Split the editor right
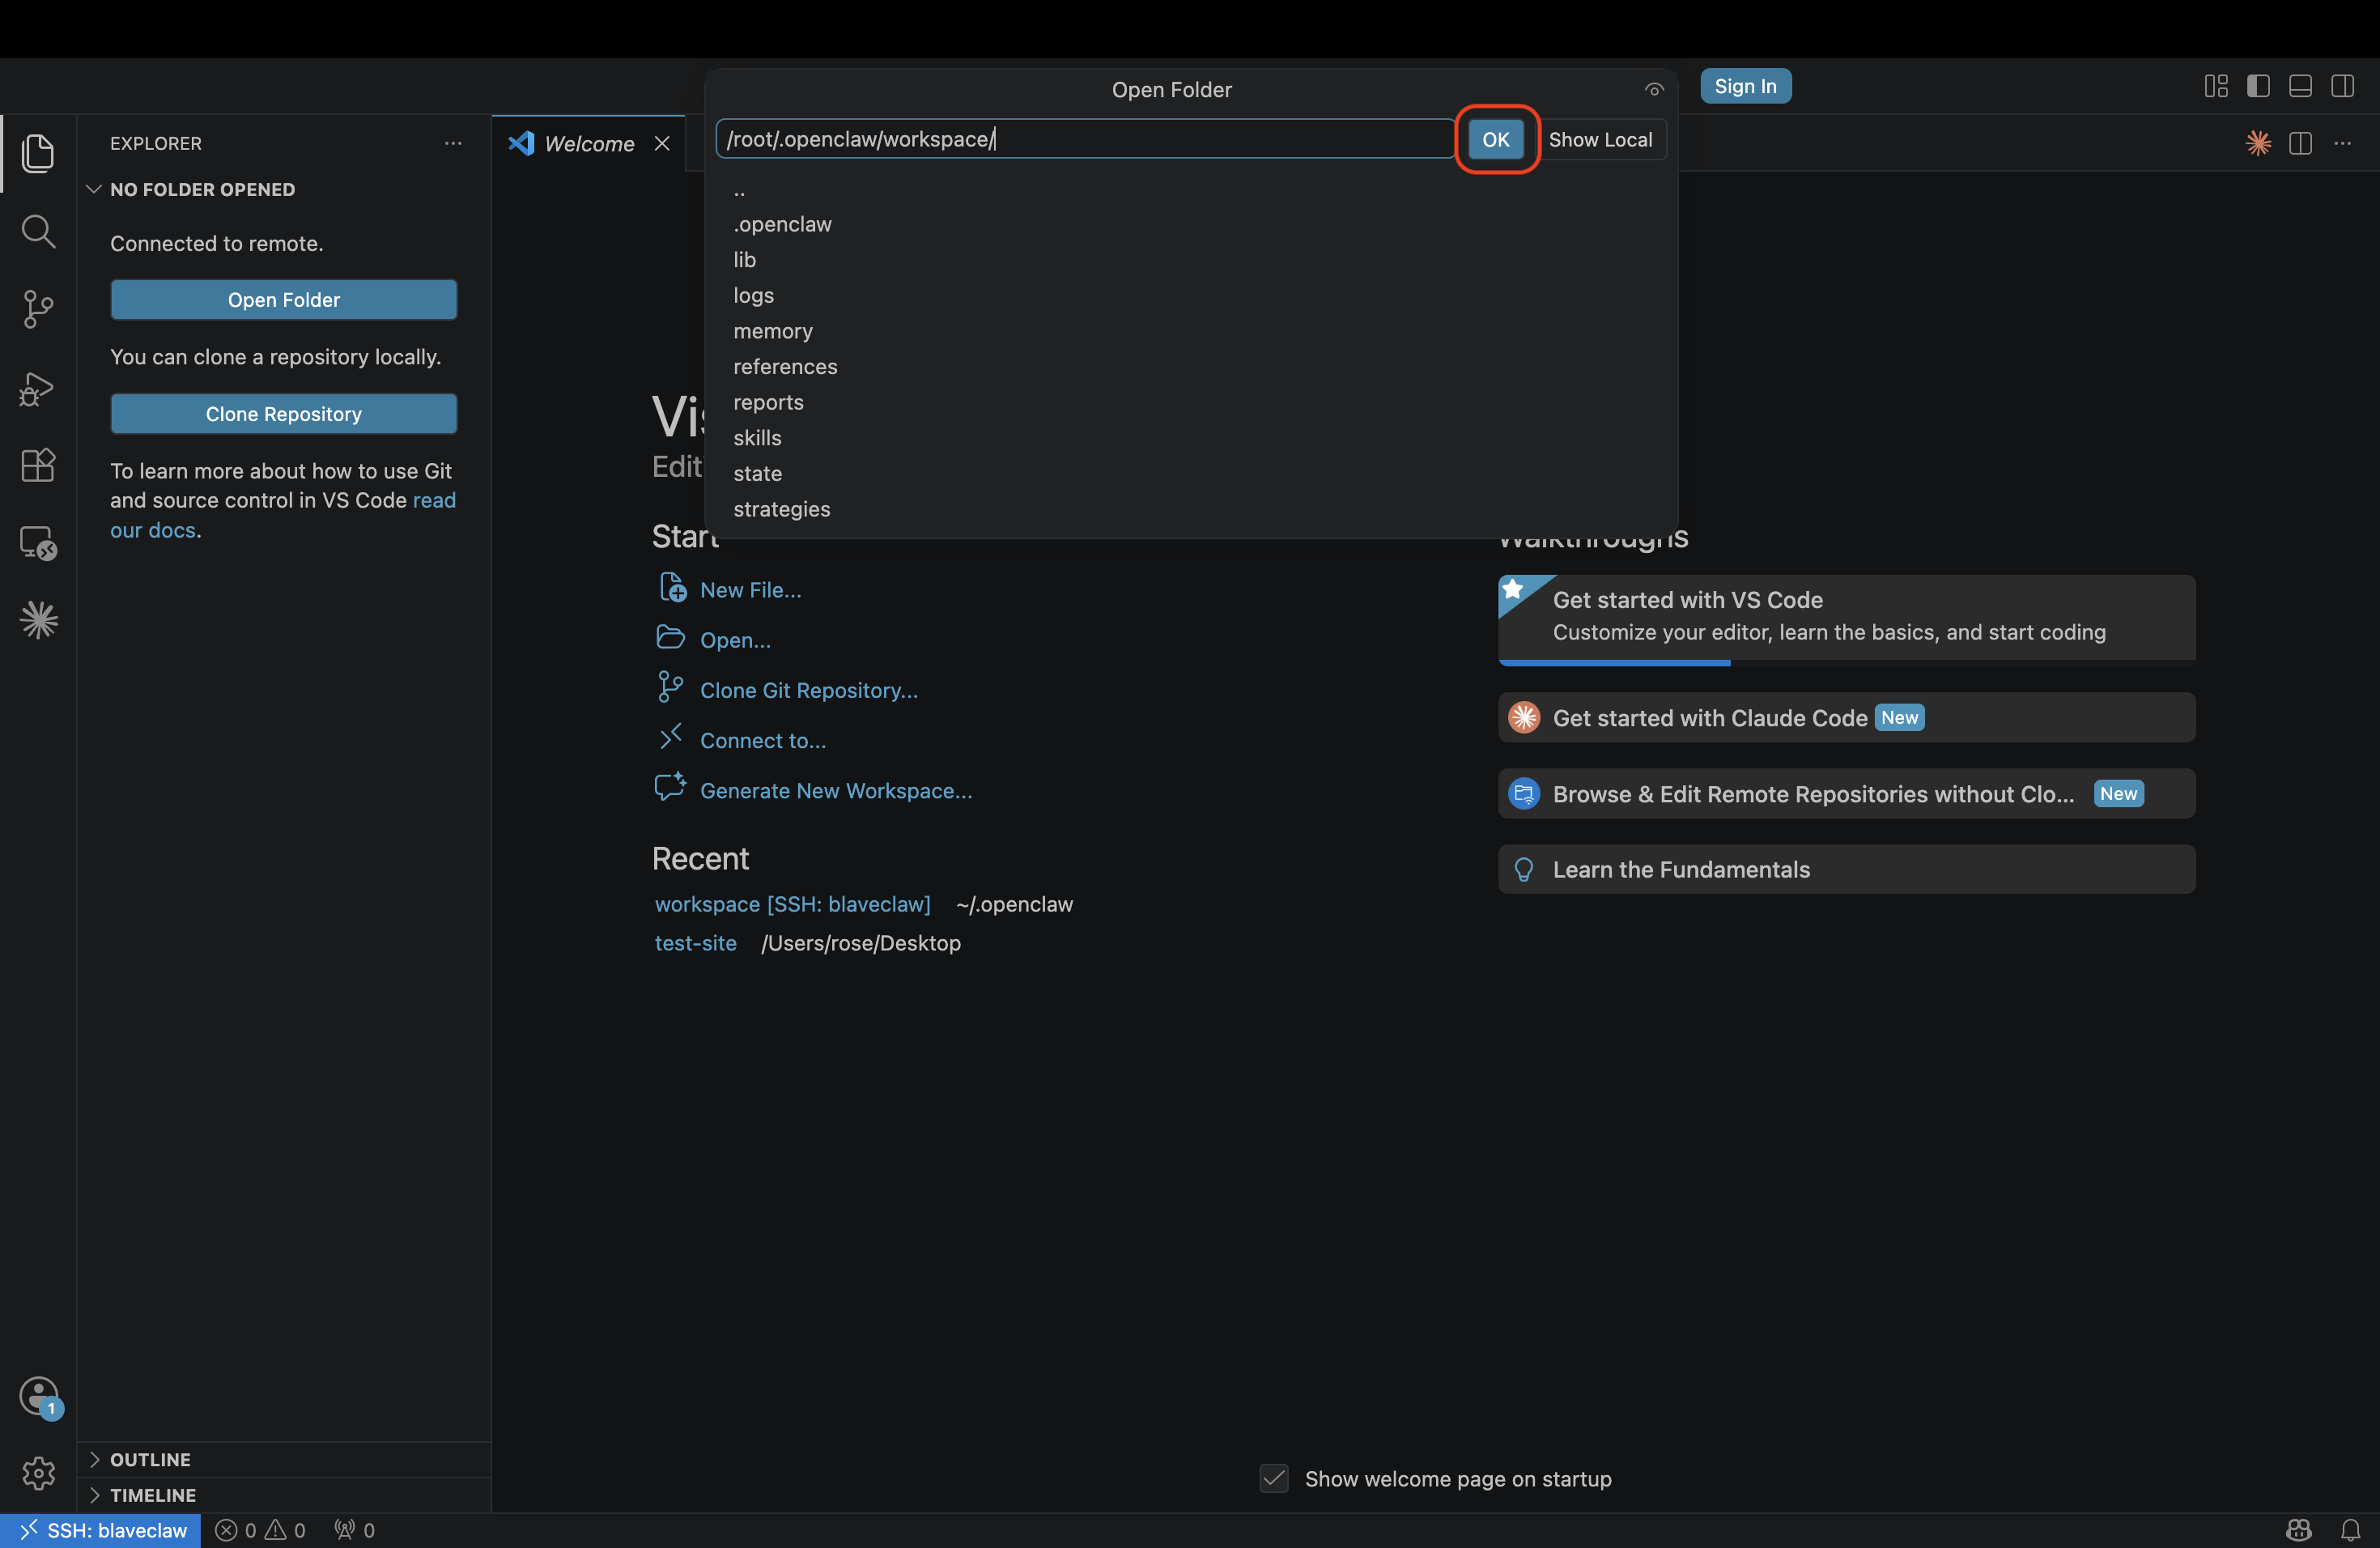Viewport: 2380px width, 1548px height. [x=2300, y=143]
